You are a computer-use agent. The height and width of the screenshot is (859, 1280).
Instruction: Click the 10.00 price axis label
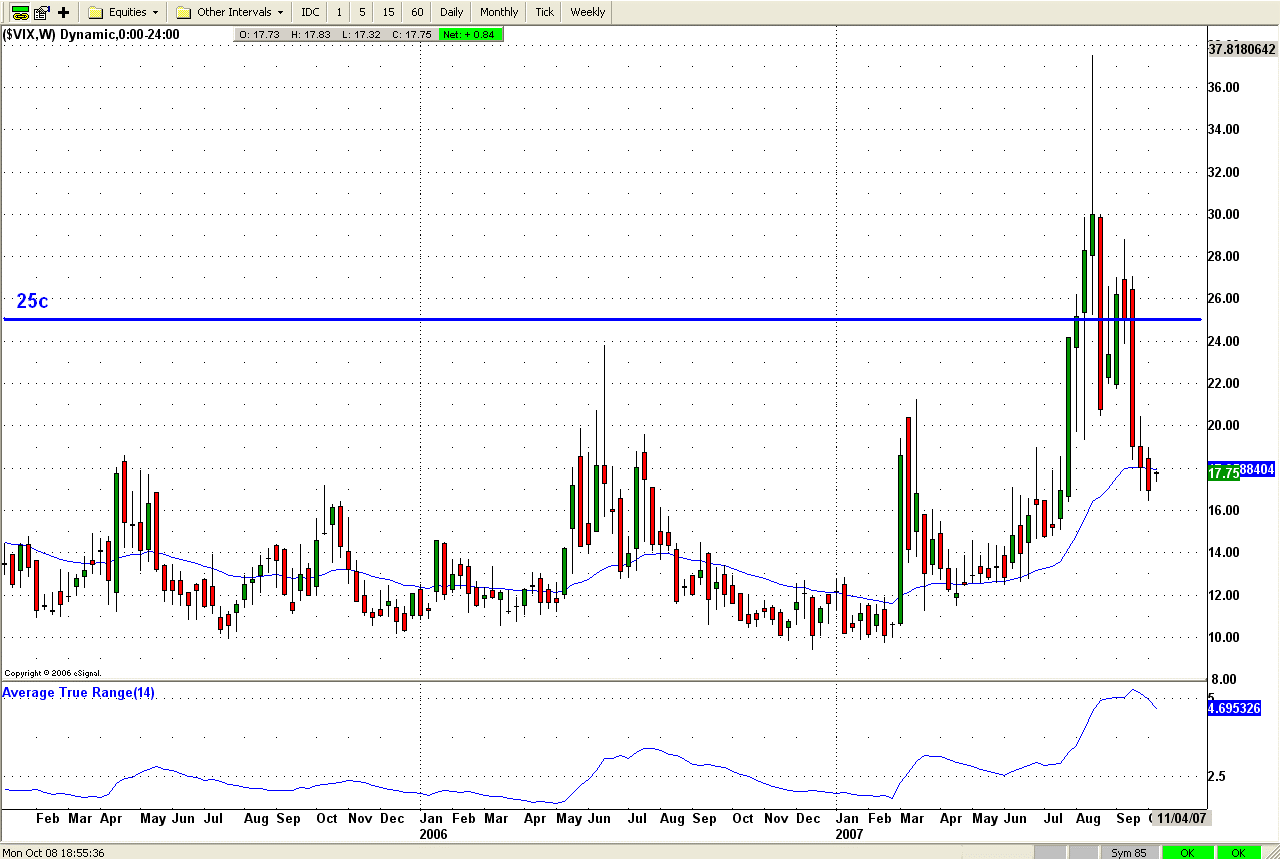click(1224, 638)
